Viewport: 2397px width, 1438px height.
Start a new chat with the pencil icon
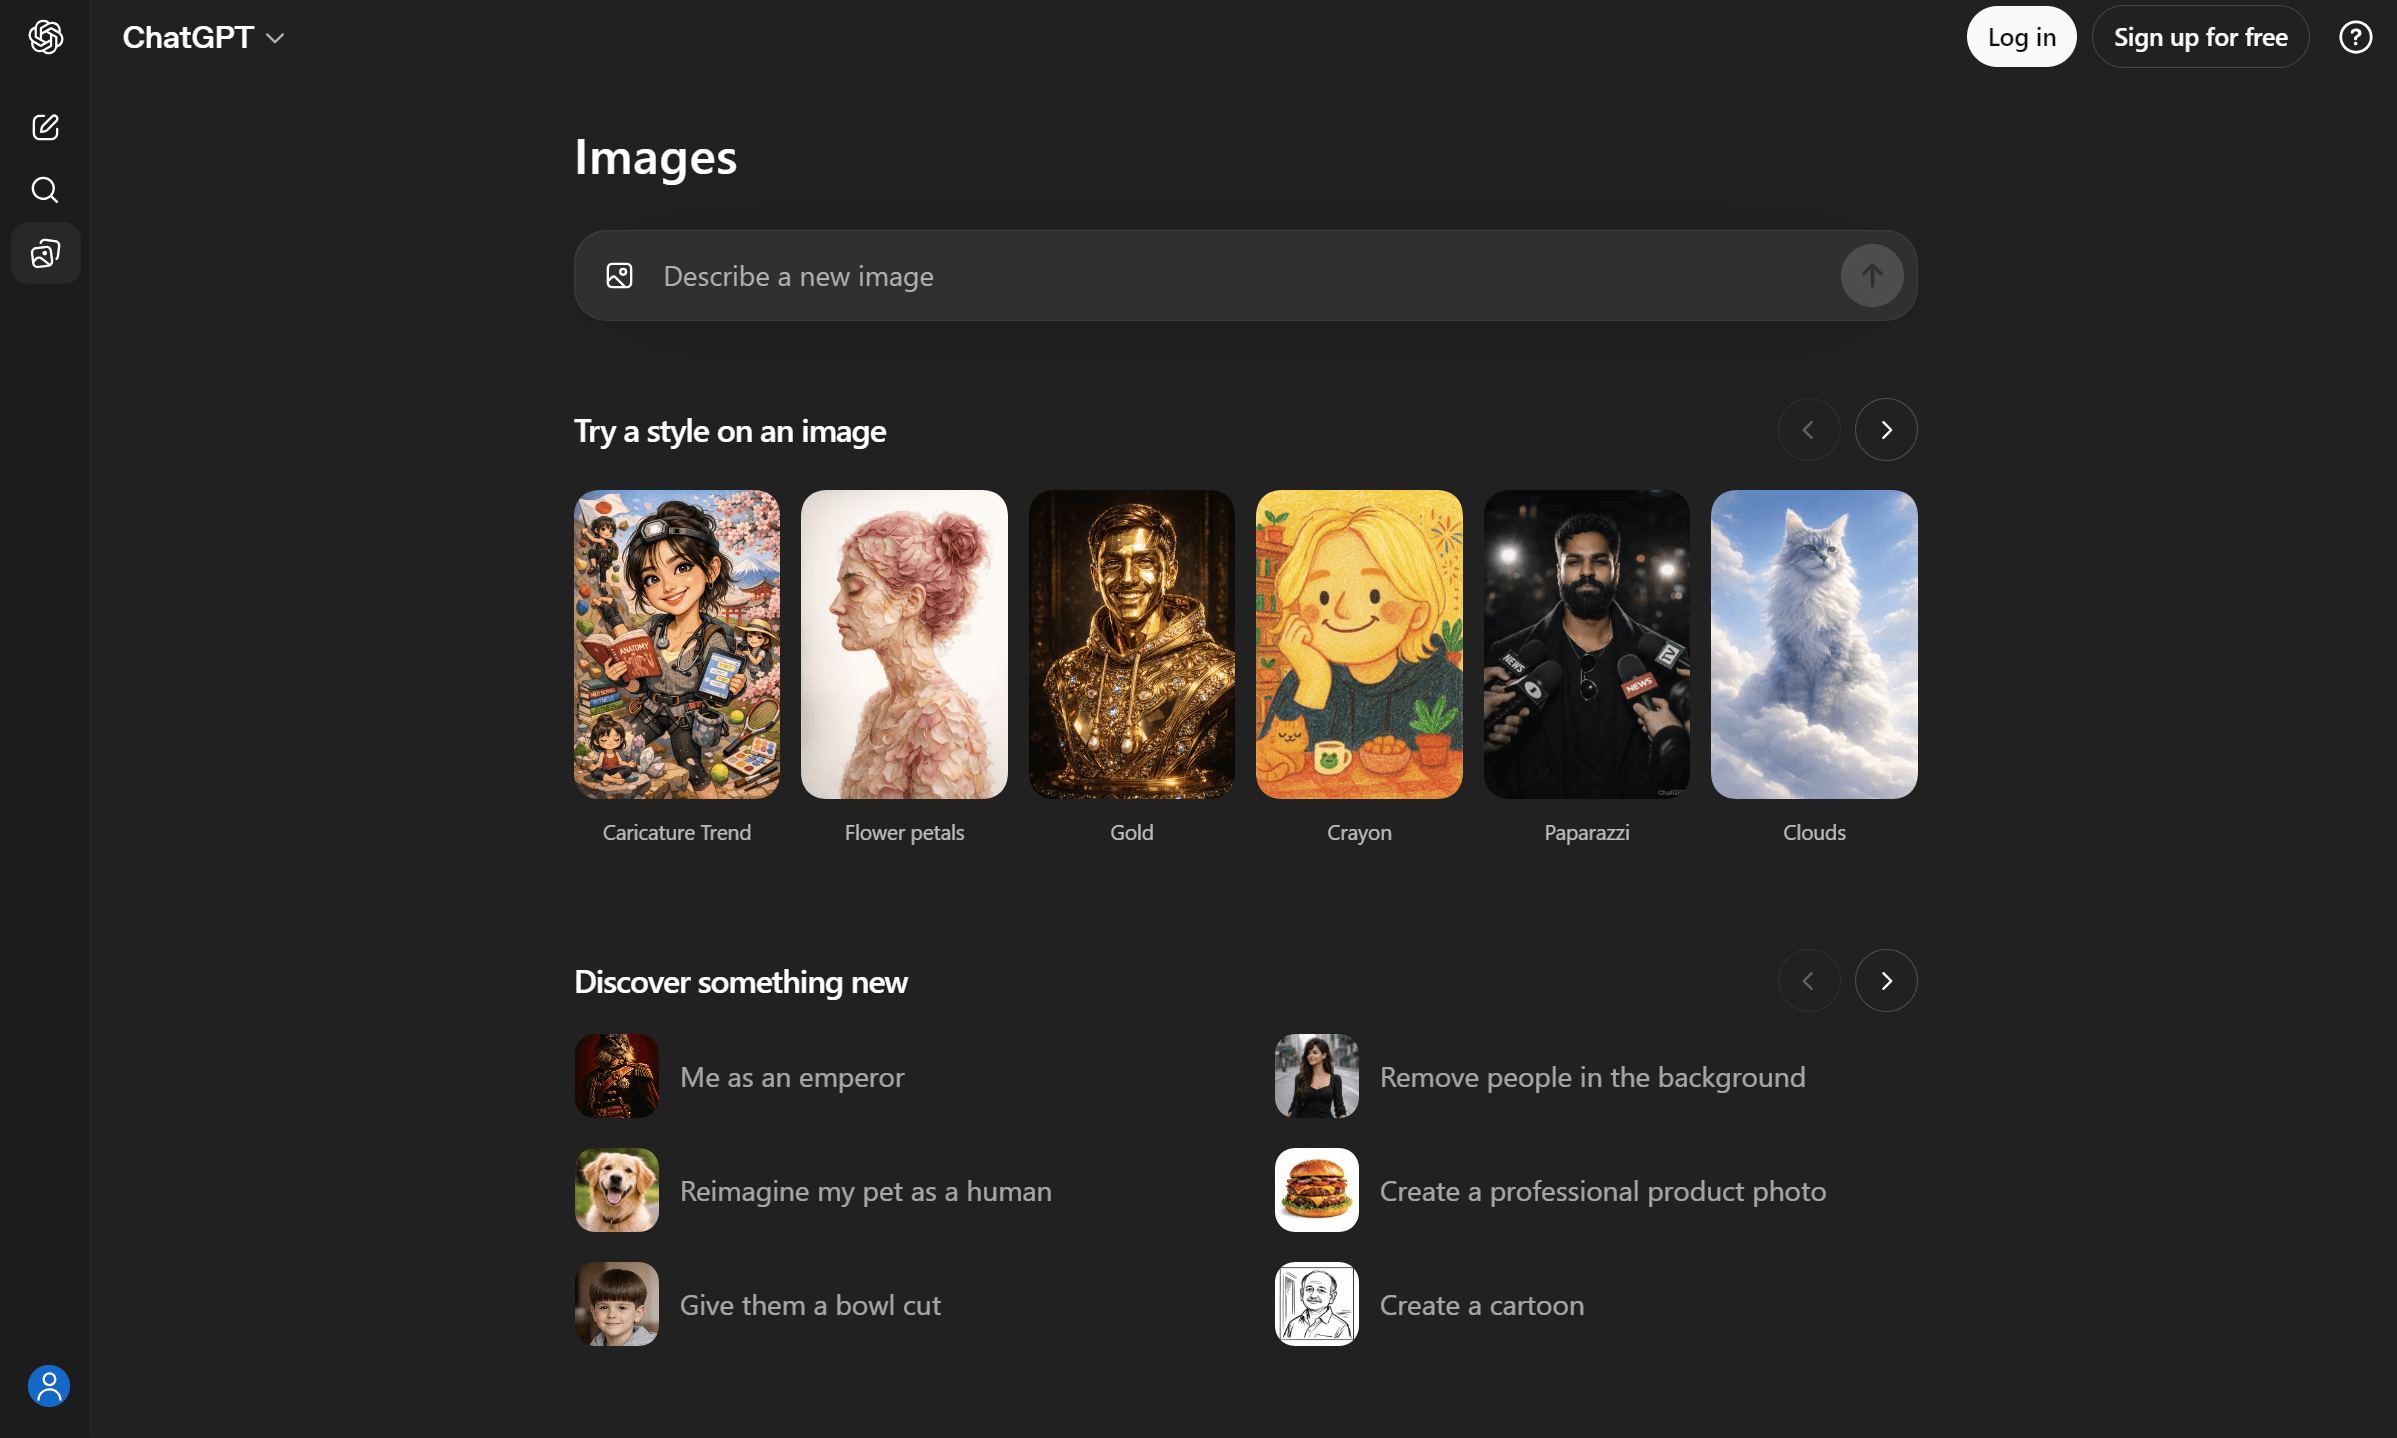tap(46, 127)
